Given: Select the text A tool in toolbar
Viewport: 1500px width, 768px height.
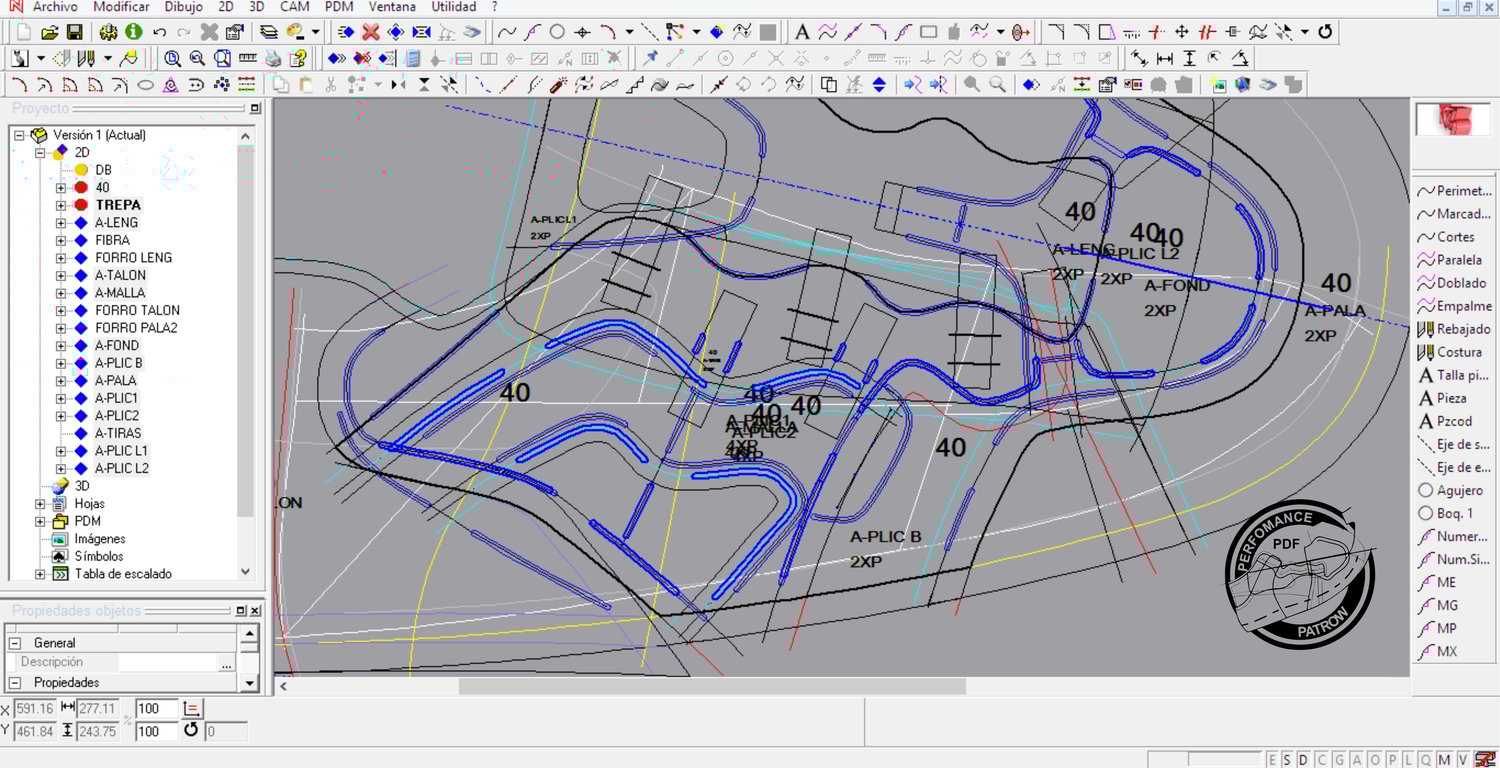Looking at the screenshot, I should pos(802,32).
